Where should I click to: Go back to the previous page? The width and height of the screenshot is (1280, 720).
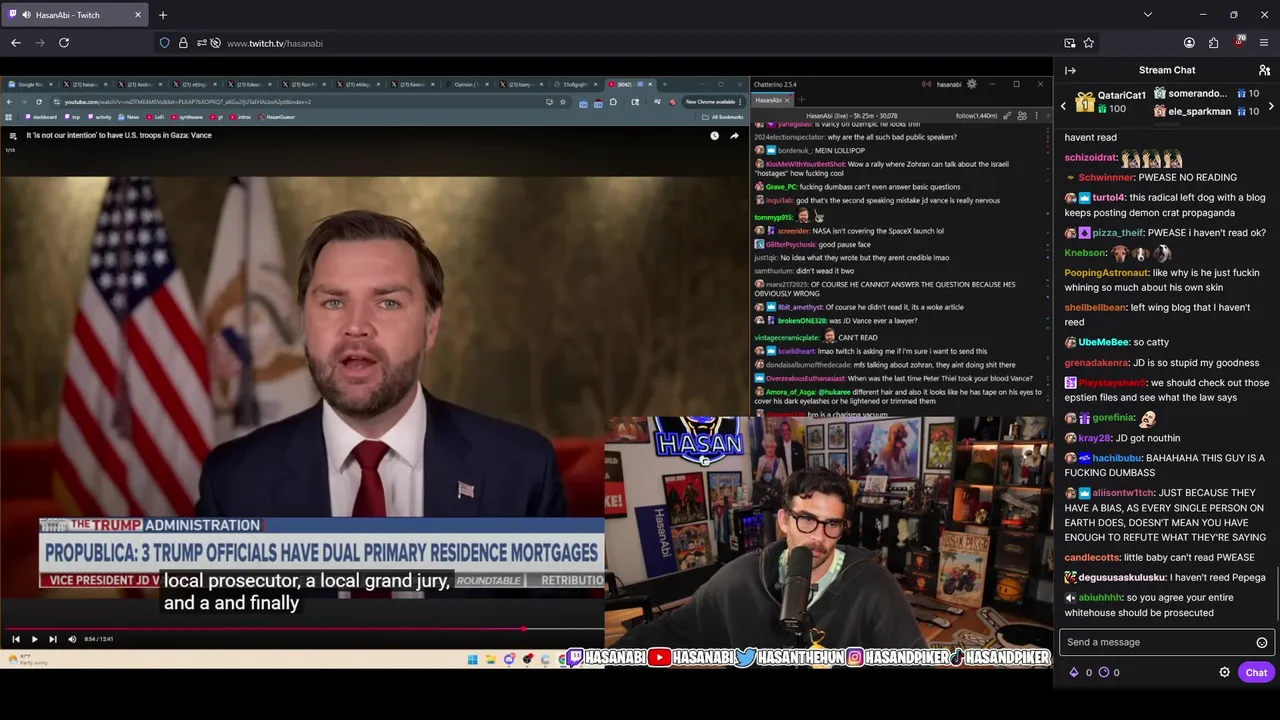tap(16, 43)
